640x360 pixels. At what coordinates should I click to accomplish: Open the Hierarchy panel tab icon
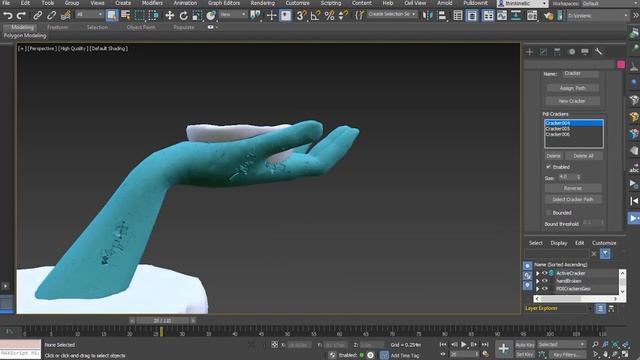557,52
